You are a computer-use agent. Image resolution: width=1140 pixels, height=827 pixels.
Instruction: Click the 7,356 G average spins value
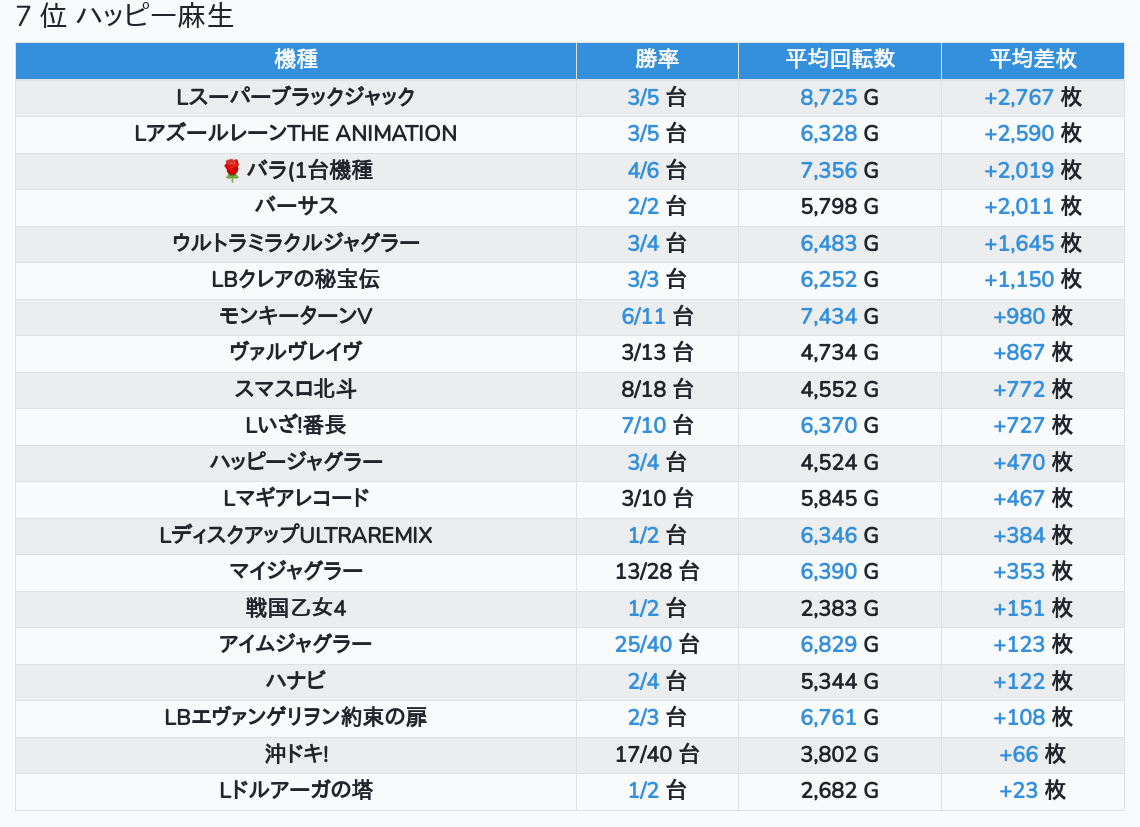pos(840,170)
